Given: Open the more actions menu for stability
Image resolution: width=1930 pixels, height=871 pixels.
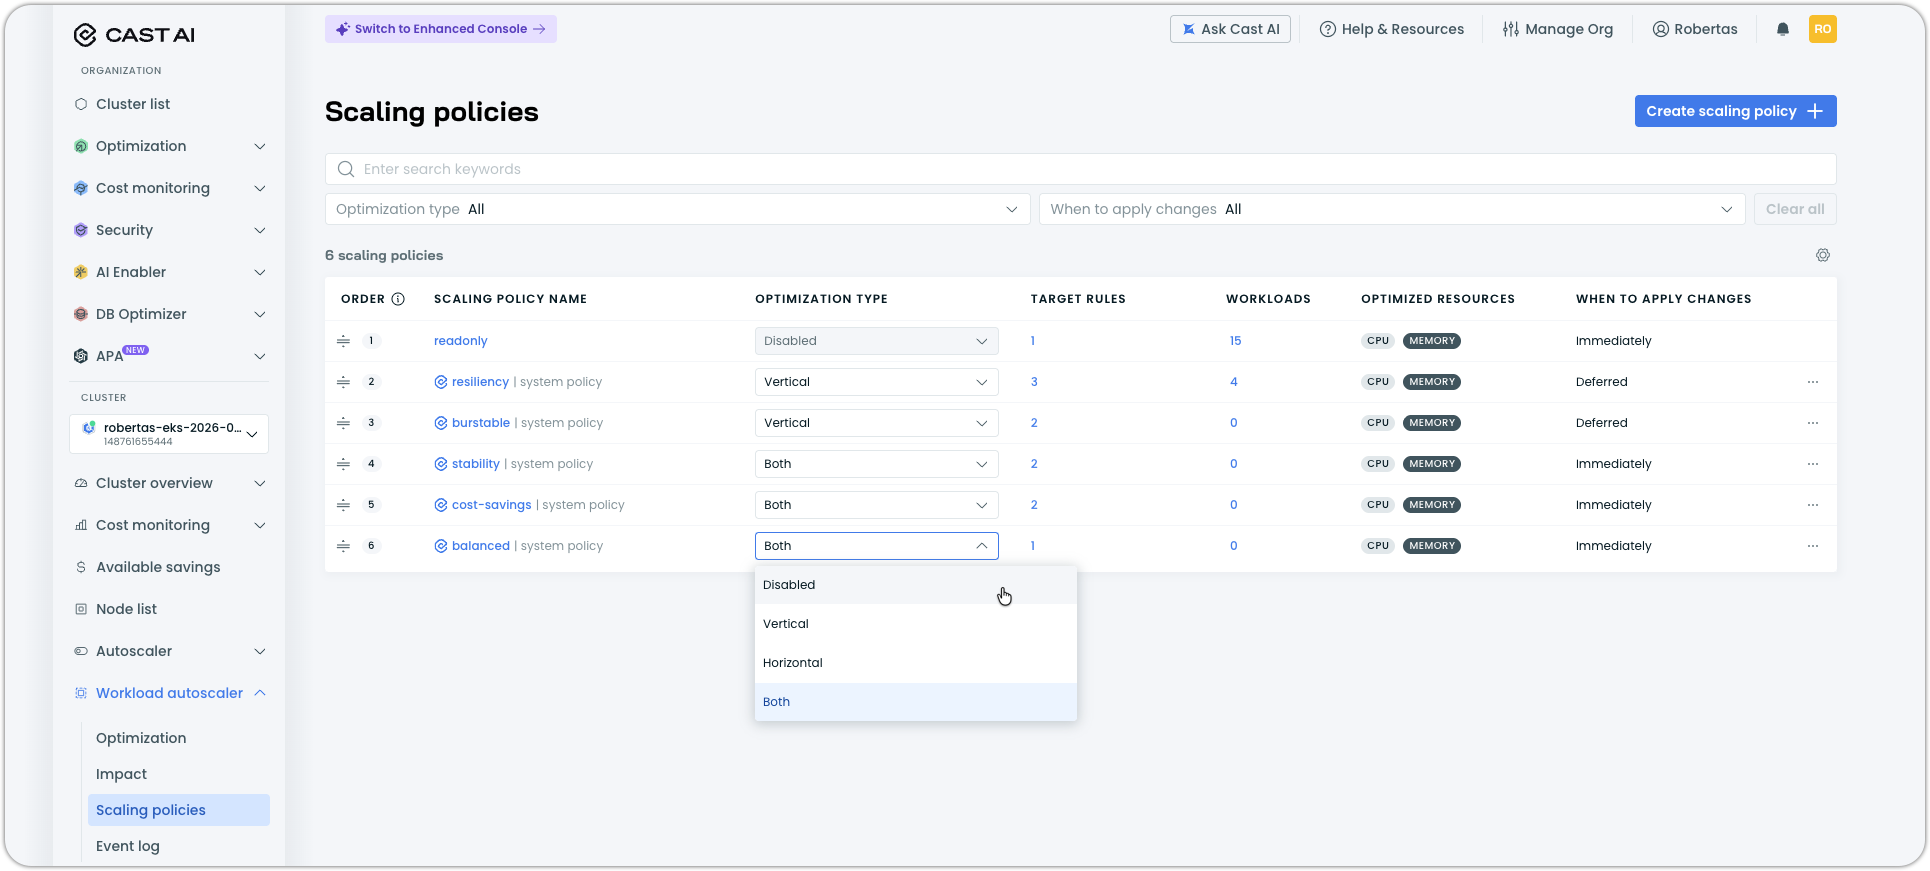Looking at the screenshot, I should (1813, 464).
